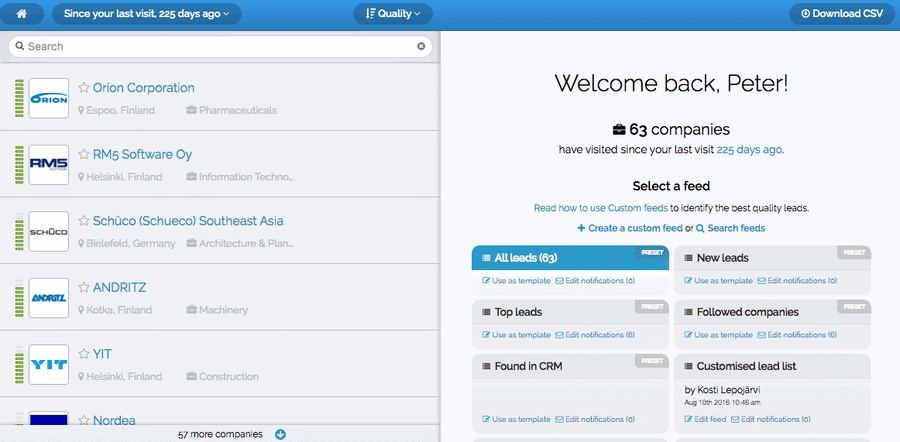Screen dimensions: 900x442
Task: Click the Helsinki, Finland location under YIT
Action: tap(124, 377)
